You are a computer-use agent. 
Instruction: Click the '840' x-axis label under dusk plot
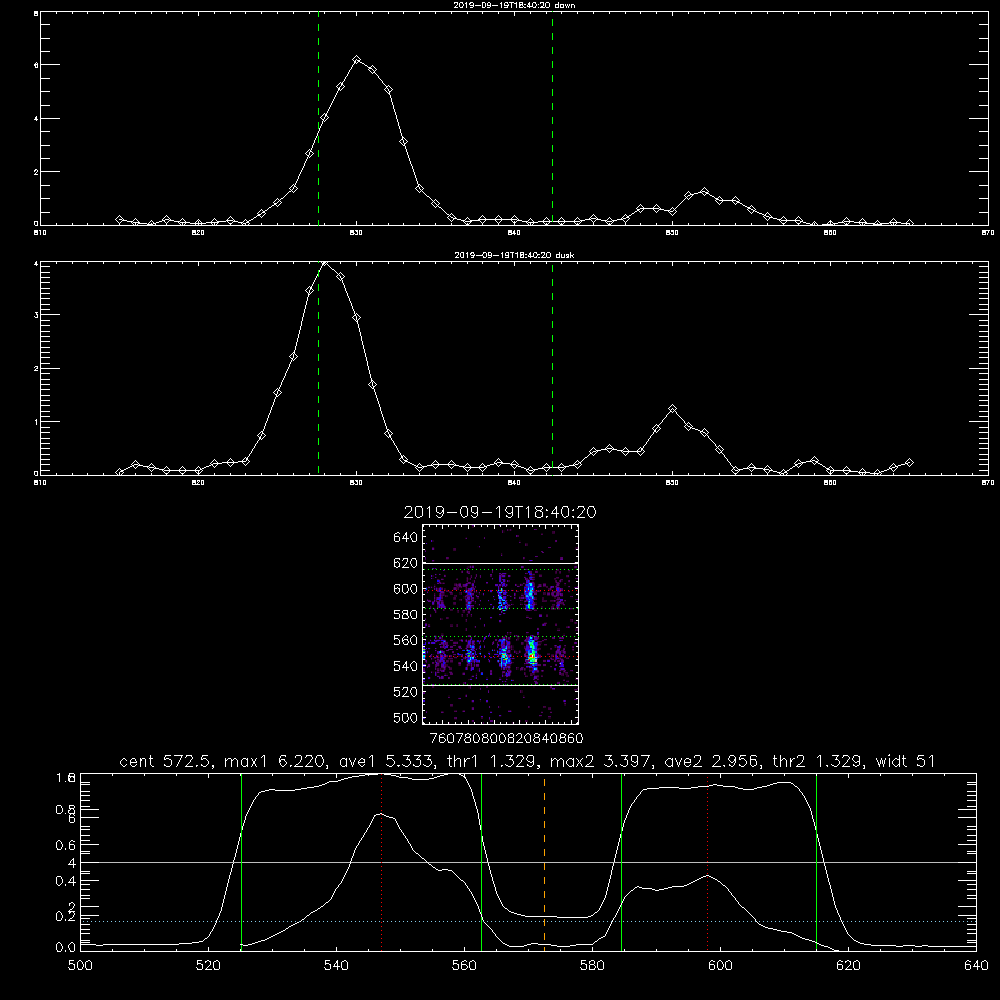click(x=514, y=483)
